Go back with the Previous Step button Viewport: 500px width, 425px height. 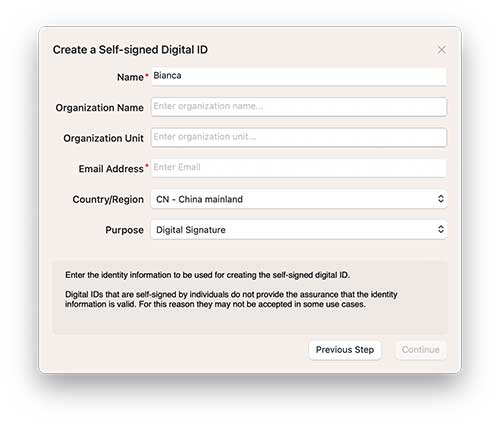click(345, 350)
